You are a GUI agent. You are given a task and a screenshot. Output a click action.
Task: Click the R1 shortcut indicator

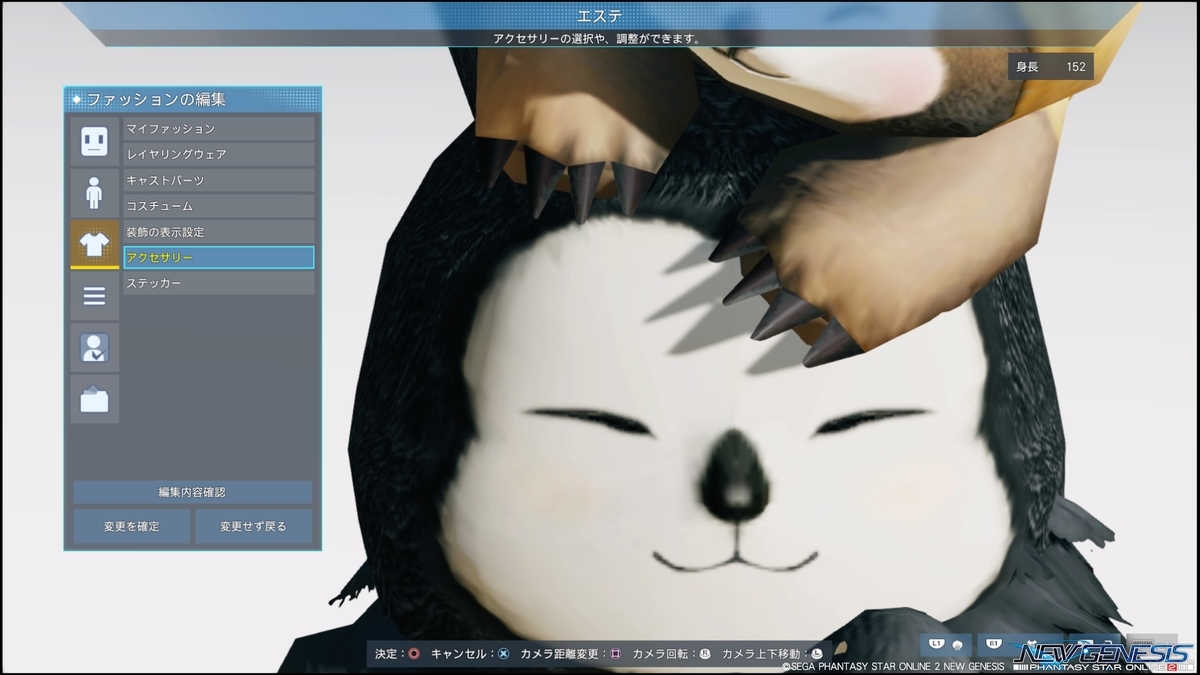(1003, 645)
